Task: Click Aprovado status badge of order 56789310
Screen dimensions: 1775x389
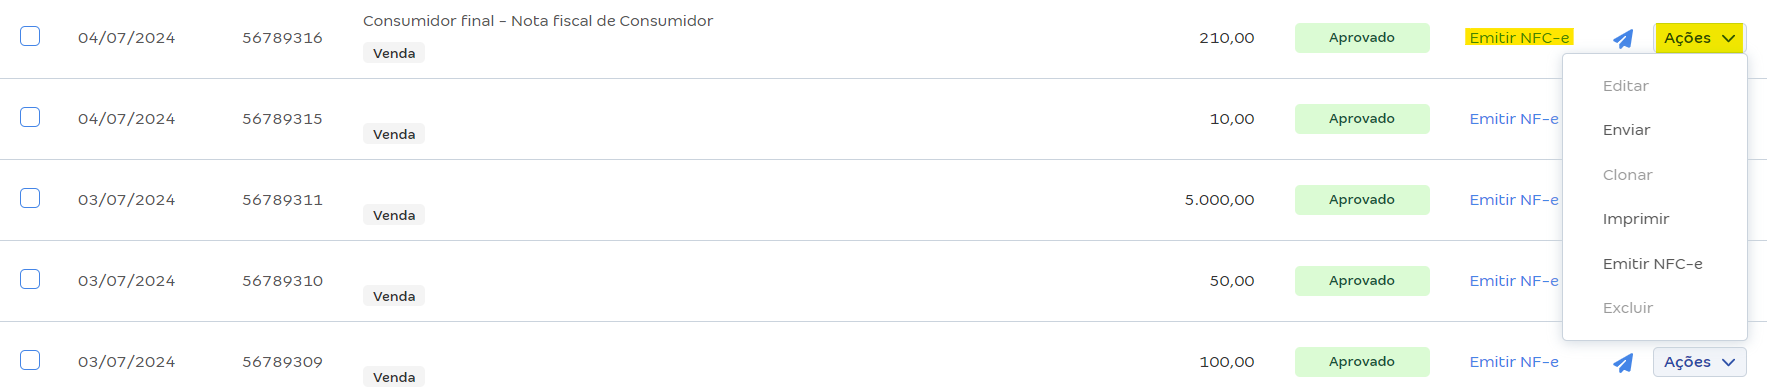Action: coord(1362,281)
